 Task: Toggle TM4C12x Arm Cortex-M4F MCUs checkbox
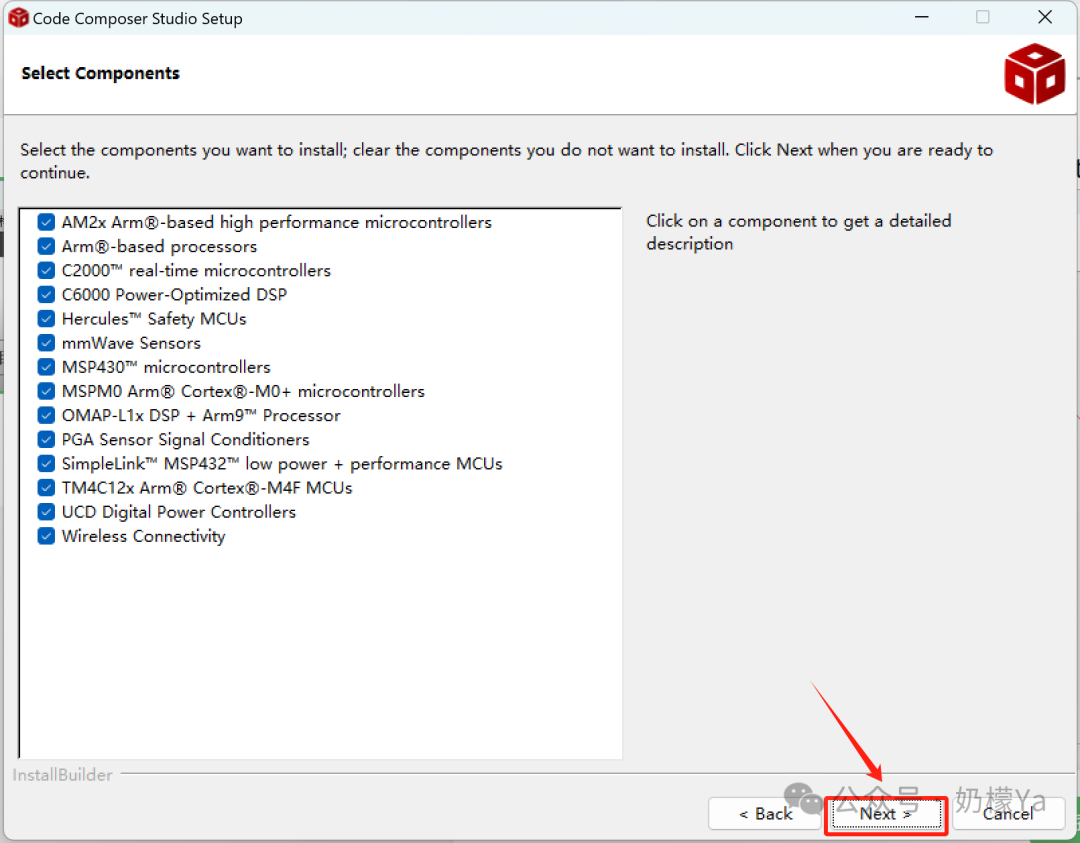click(46, 488)
